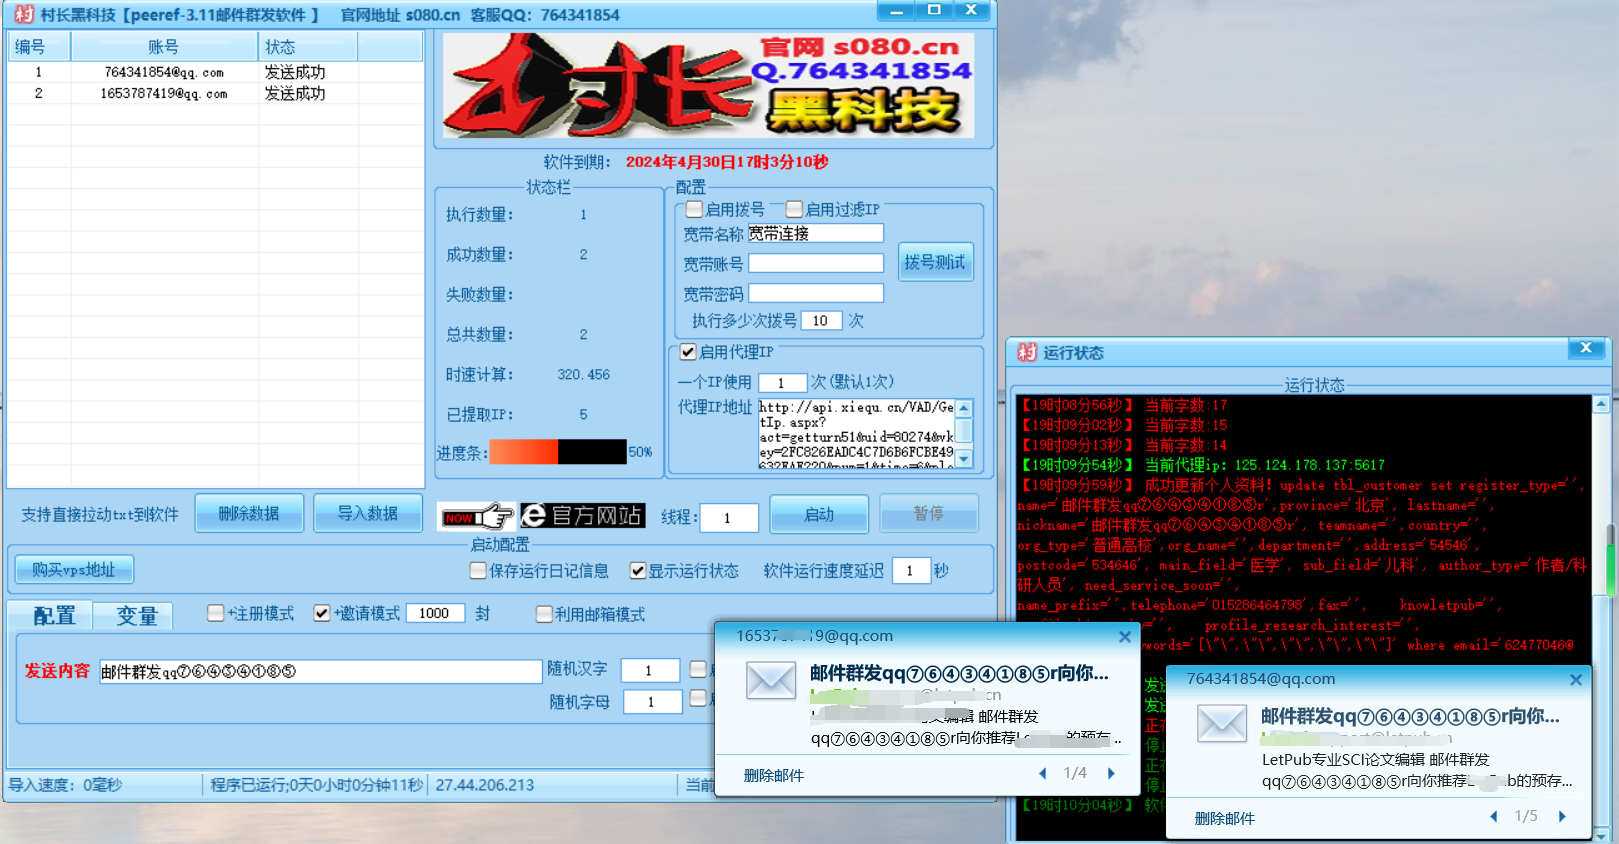The height and width of the screenshot is (844, 1619).
Task: Click 导入速度: 0毫秒 in the status bar
Action: tap(66, 785)
